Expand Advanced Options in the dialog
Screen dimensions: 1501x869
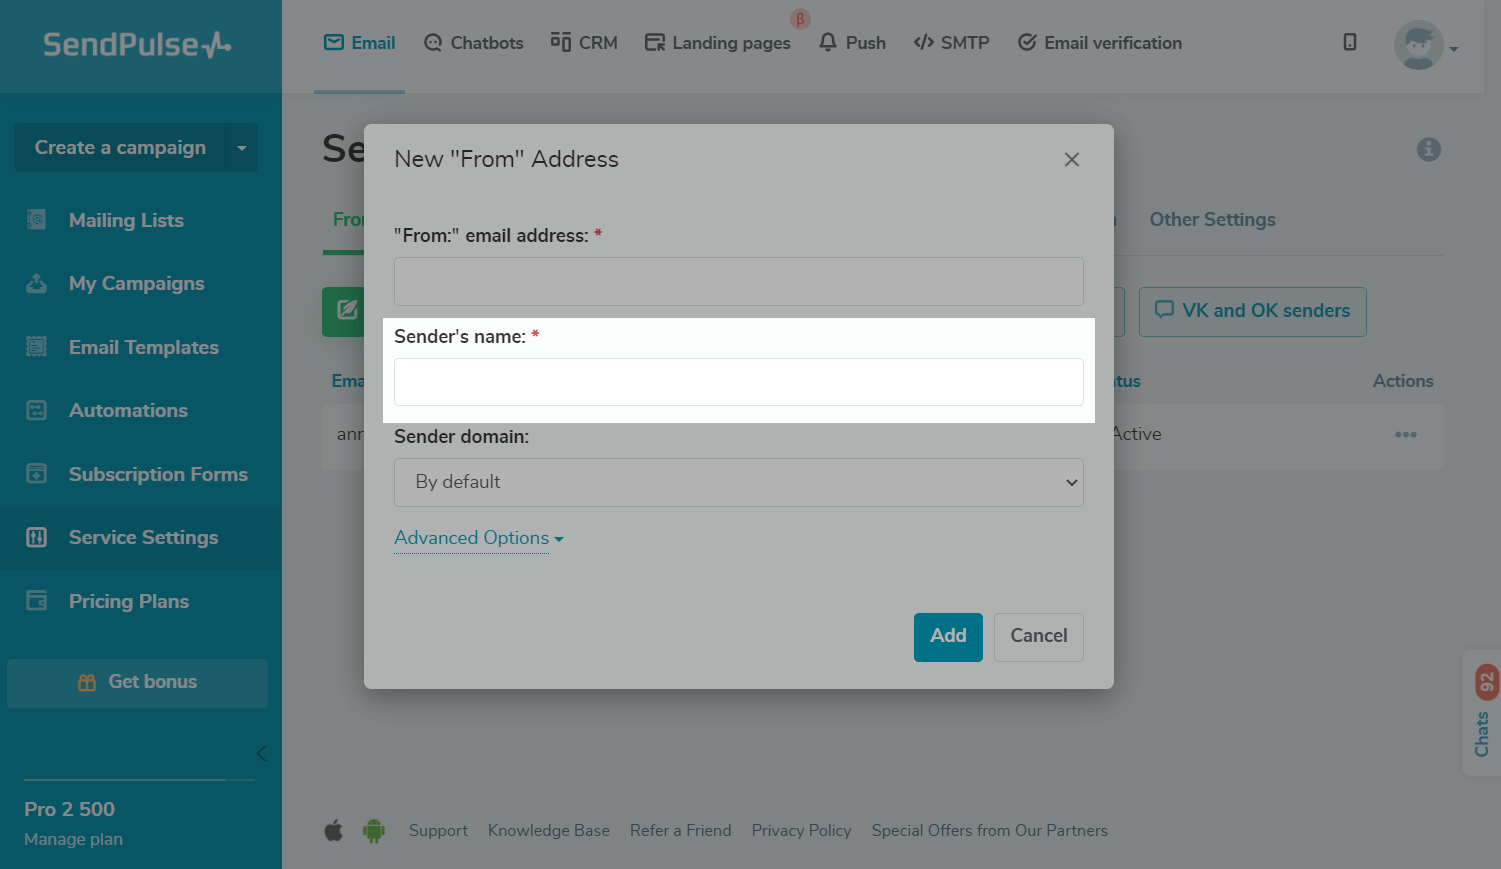[x=478, y=538]
